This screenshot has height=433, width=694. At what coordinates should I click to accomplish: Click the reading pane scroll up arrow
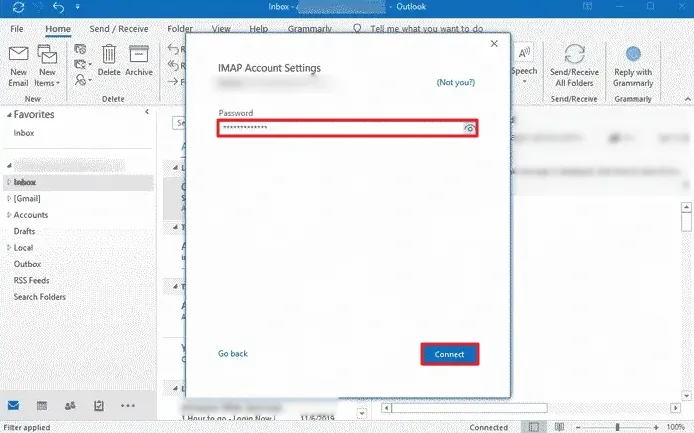tap(686, 207)
